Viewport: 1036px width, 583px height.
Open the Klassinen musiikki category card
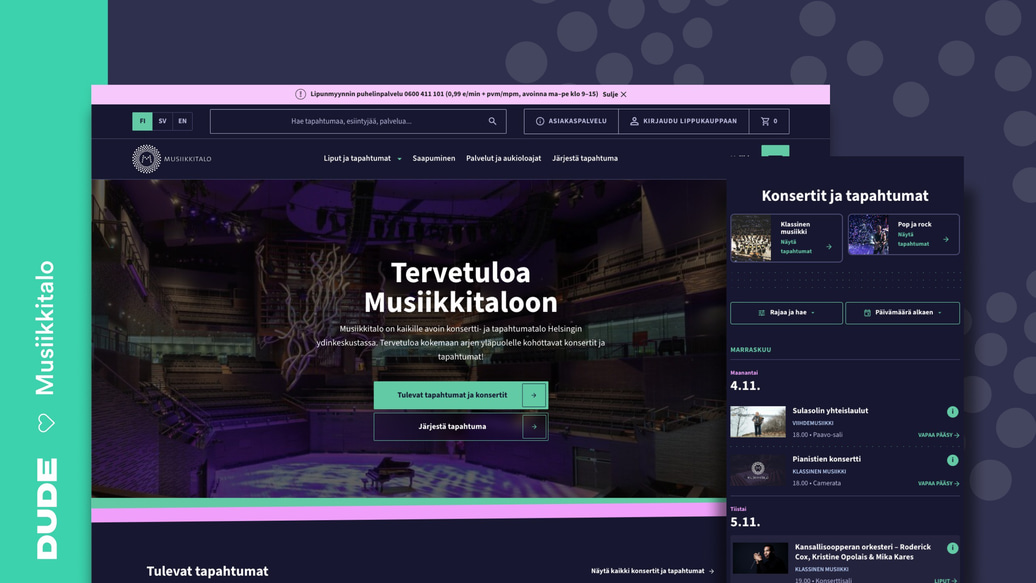(786, 238)
